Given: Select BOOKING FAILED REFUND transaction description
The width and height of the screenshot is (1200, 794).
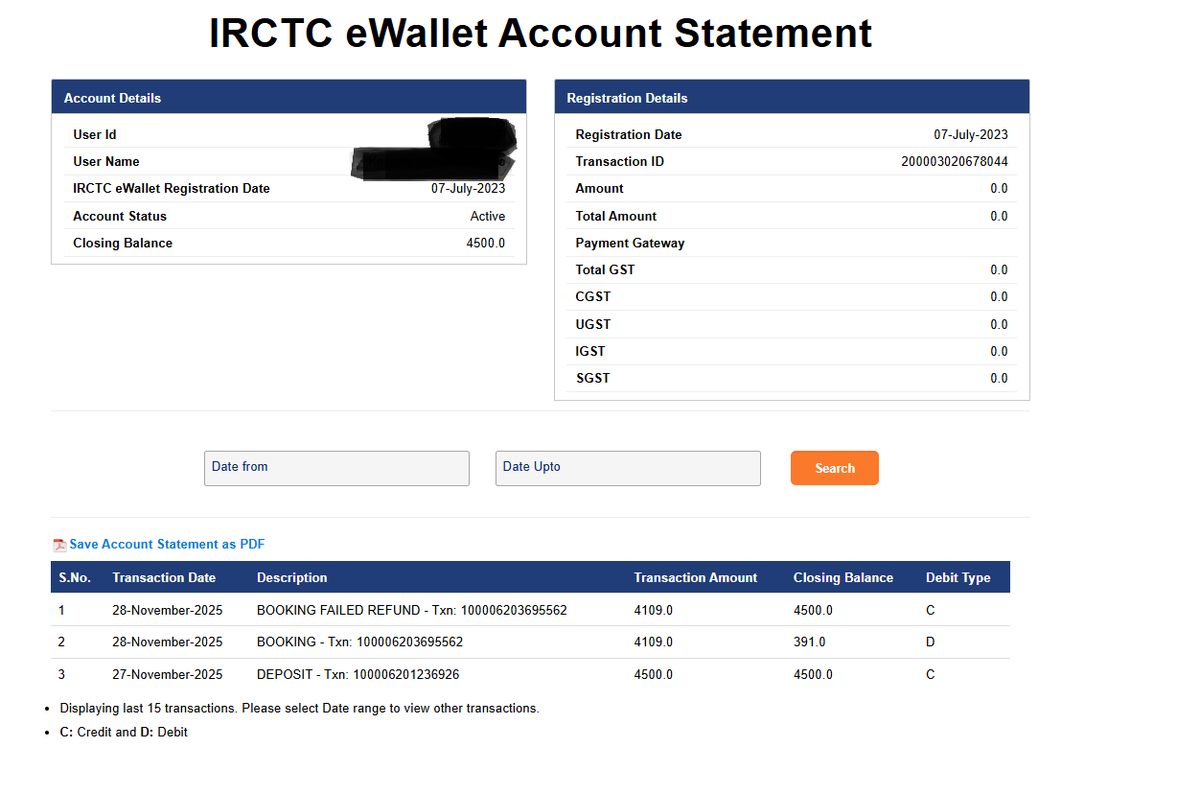Looking at the screenshot, I should tap(412, 610).
